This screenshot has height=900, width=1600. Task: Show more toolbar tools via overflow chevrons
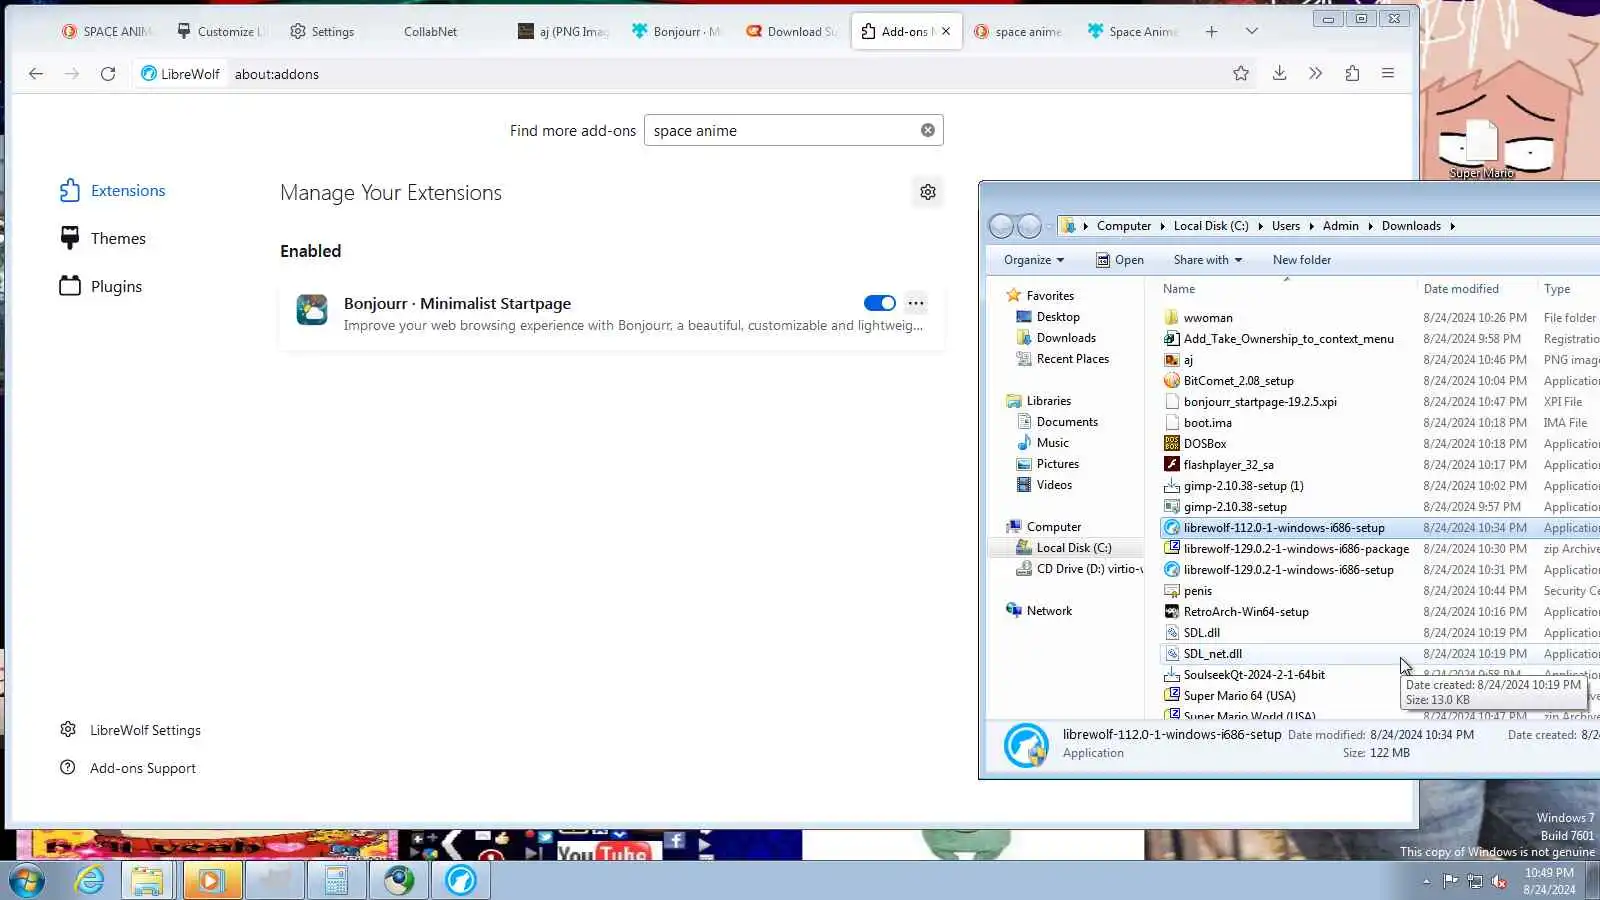[1315, 73]
